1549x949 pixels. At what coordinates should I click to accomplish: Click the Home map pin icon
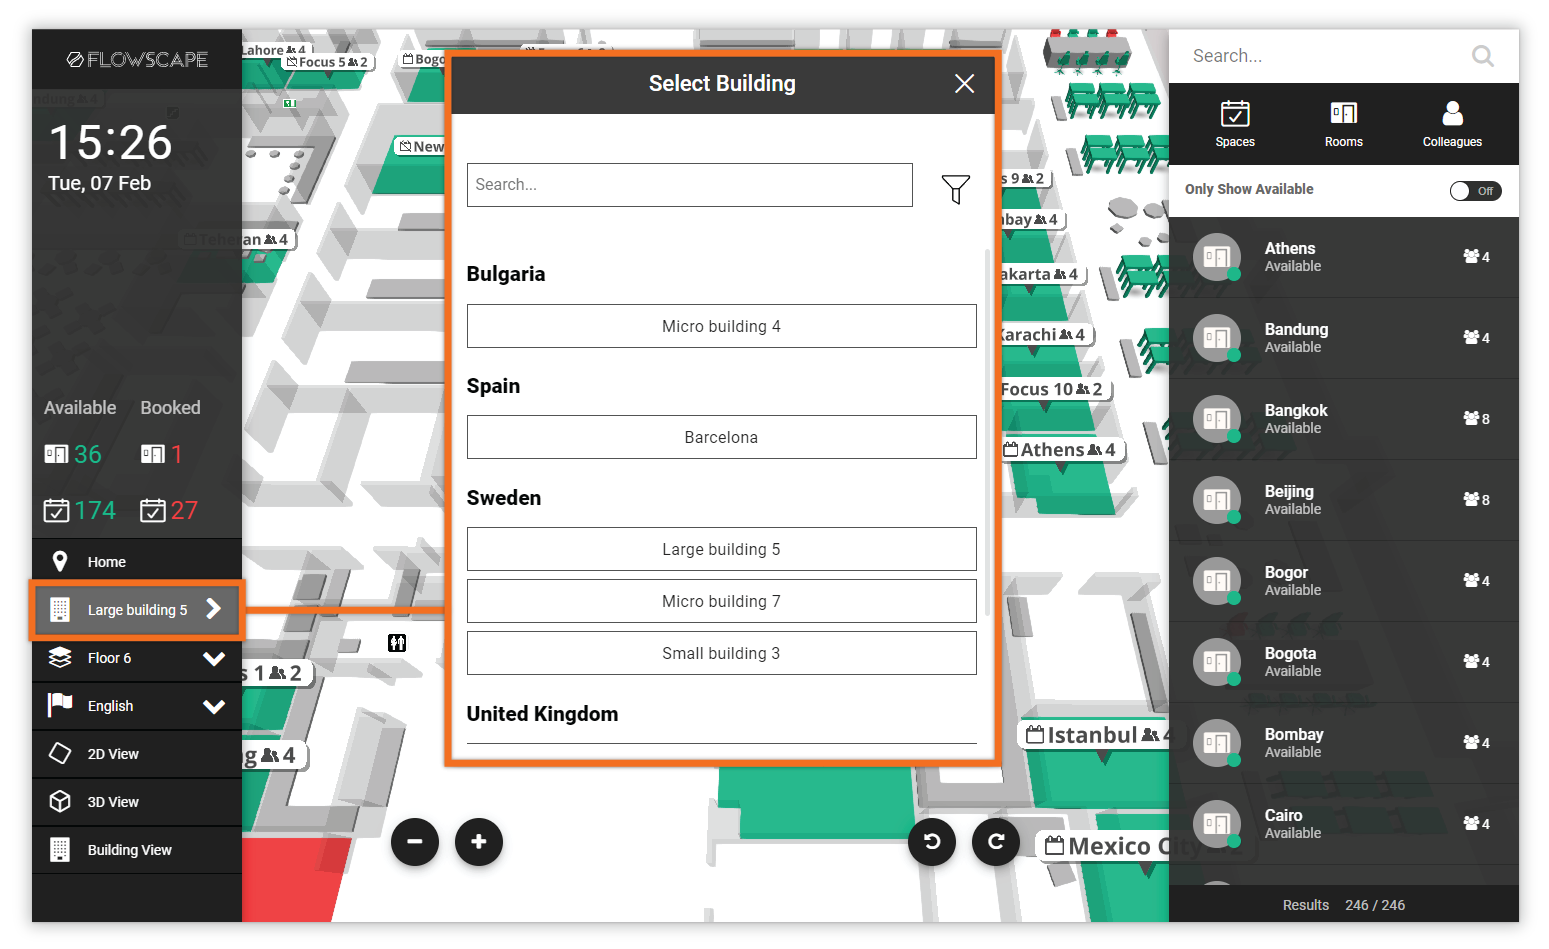tap(60, 562)
